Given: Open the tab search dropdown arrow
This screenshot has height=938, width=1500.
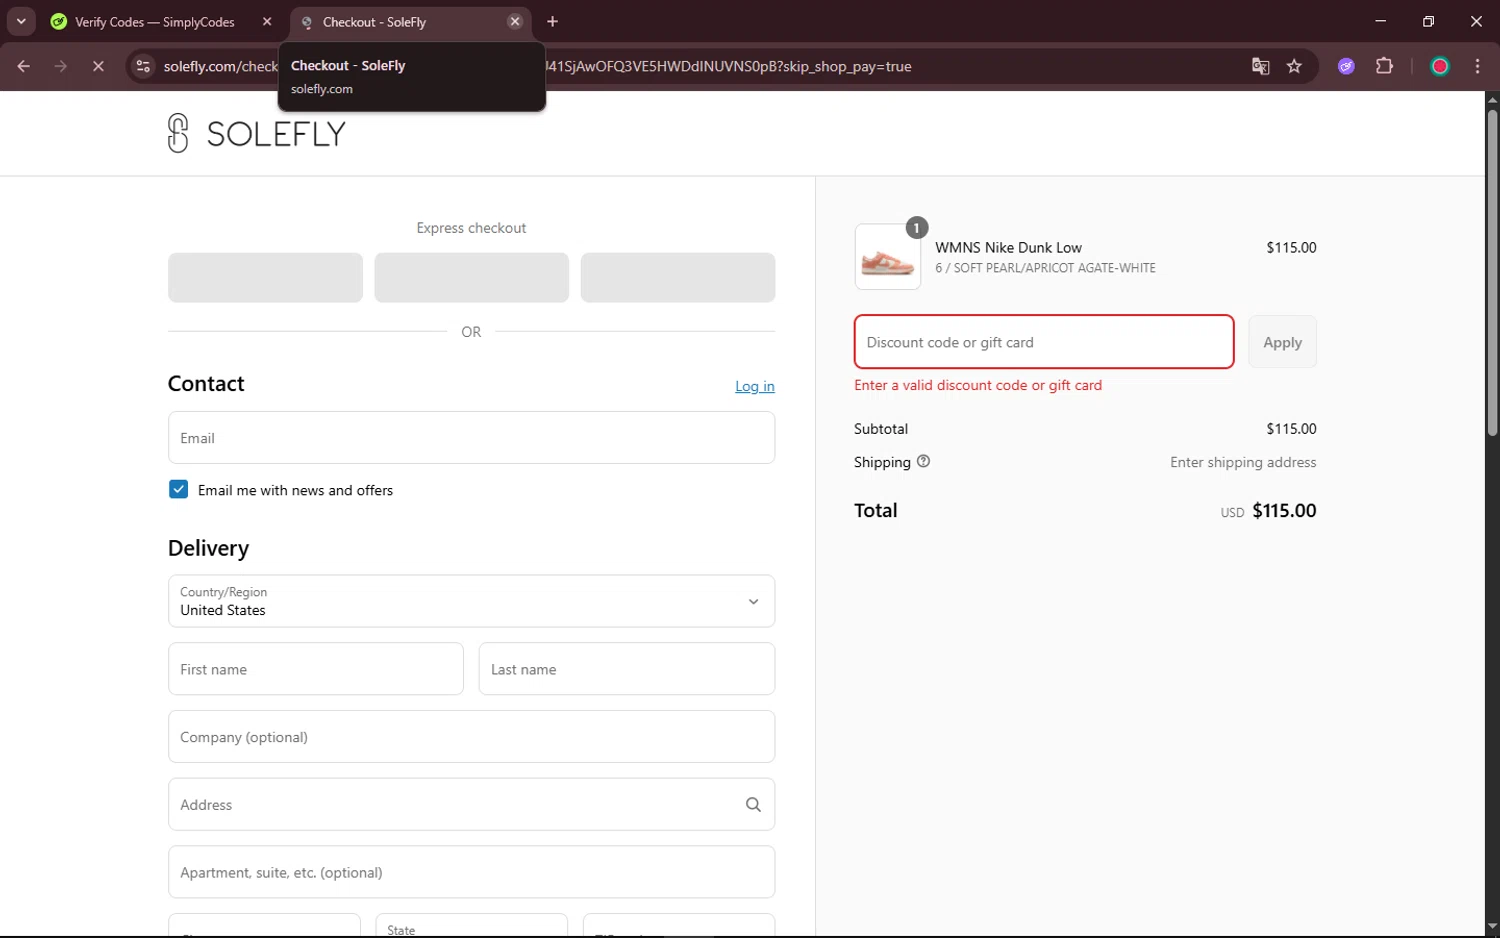Looking at the screenshot, I should (21, 21).
